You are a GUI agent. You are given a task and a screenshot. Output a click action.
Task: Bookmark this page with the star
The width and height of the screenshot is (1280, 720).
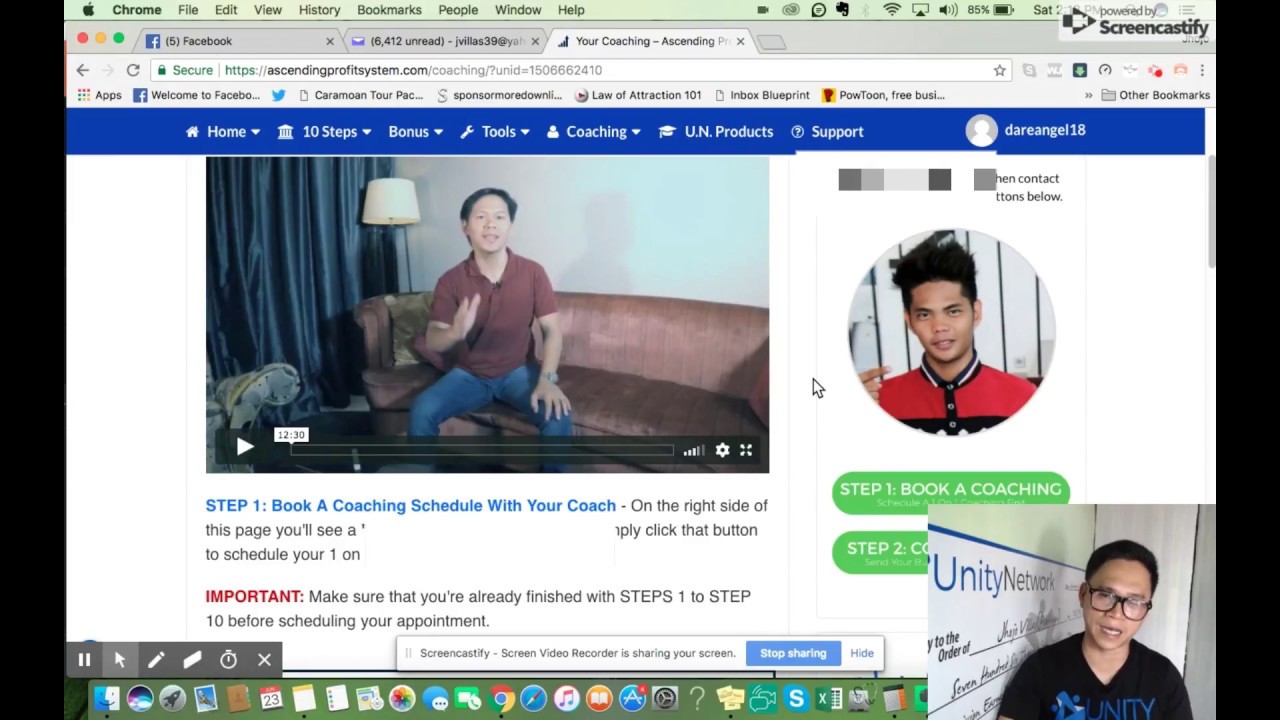[x=999, y=70]
